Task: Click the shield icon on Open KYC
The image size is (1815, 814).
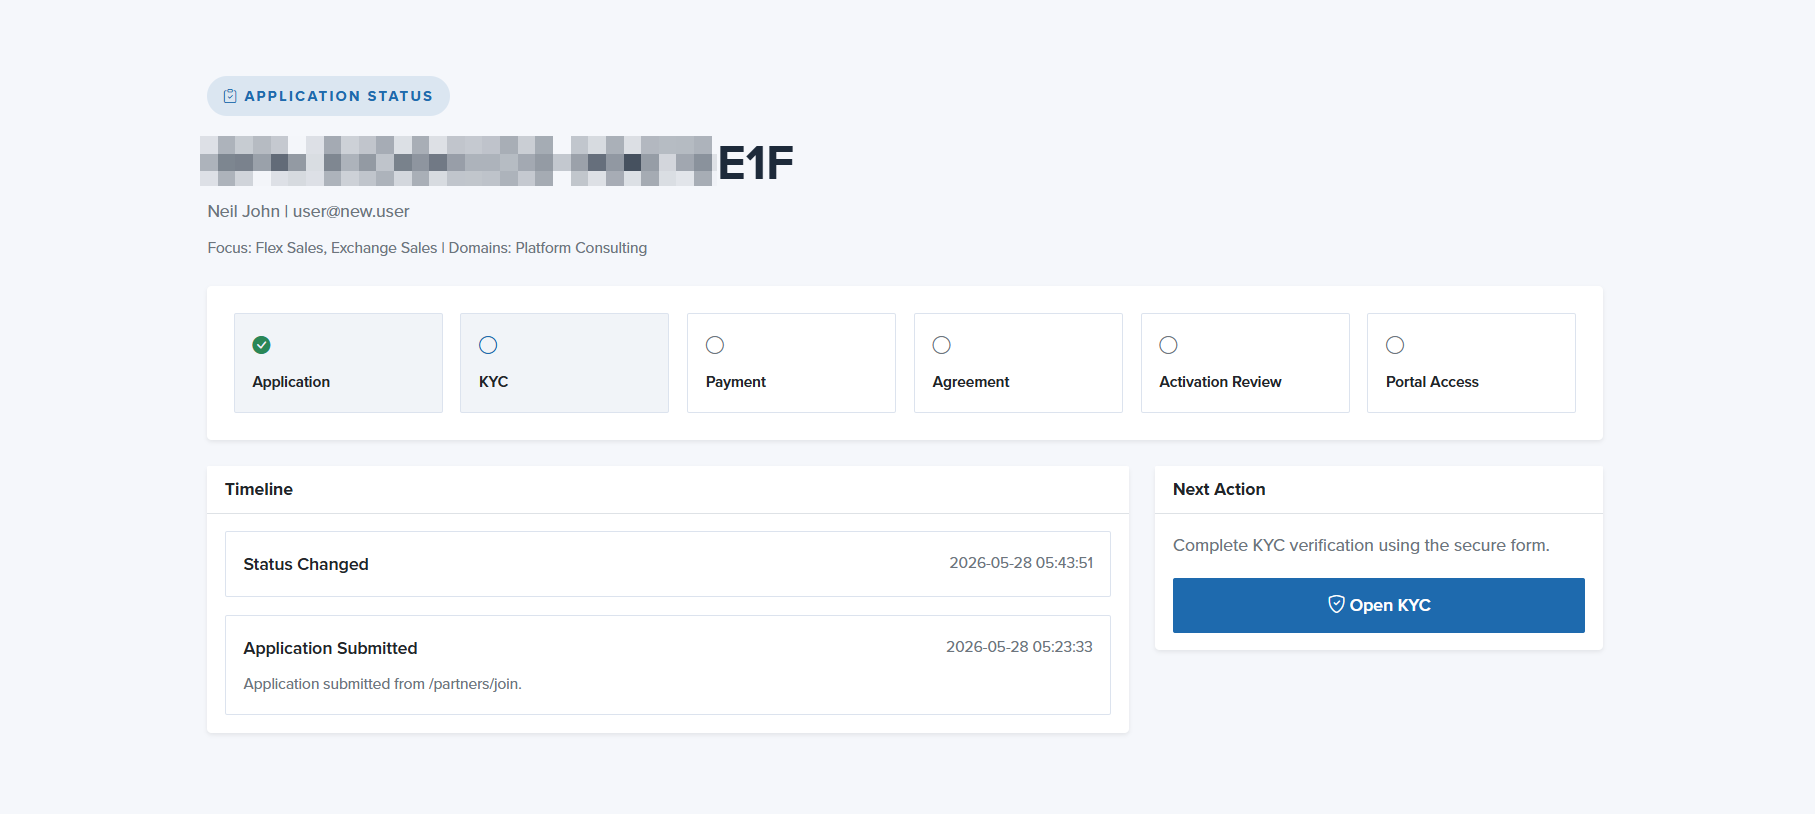Action: 1336,604
